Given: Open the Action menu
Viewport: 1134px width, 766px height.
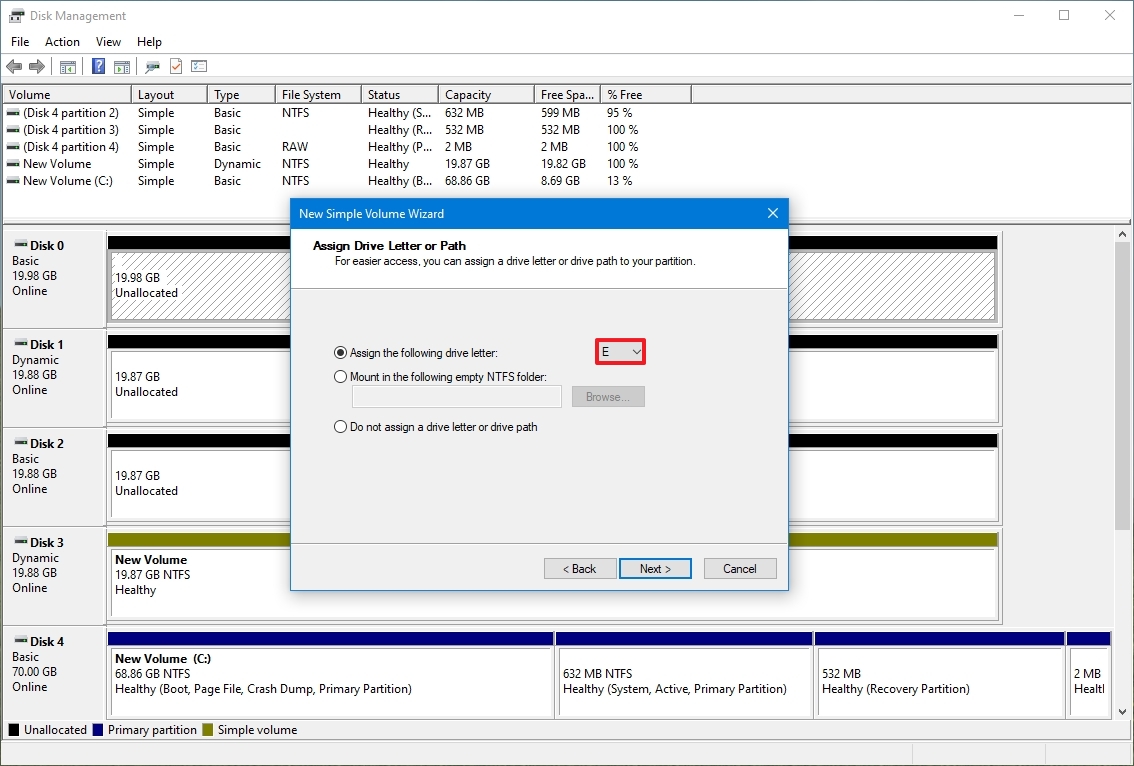Looking at the screenshot, I should click(62, 42).
